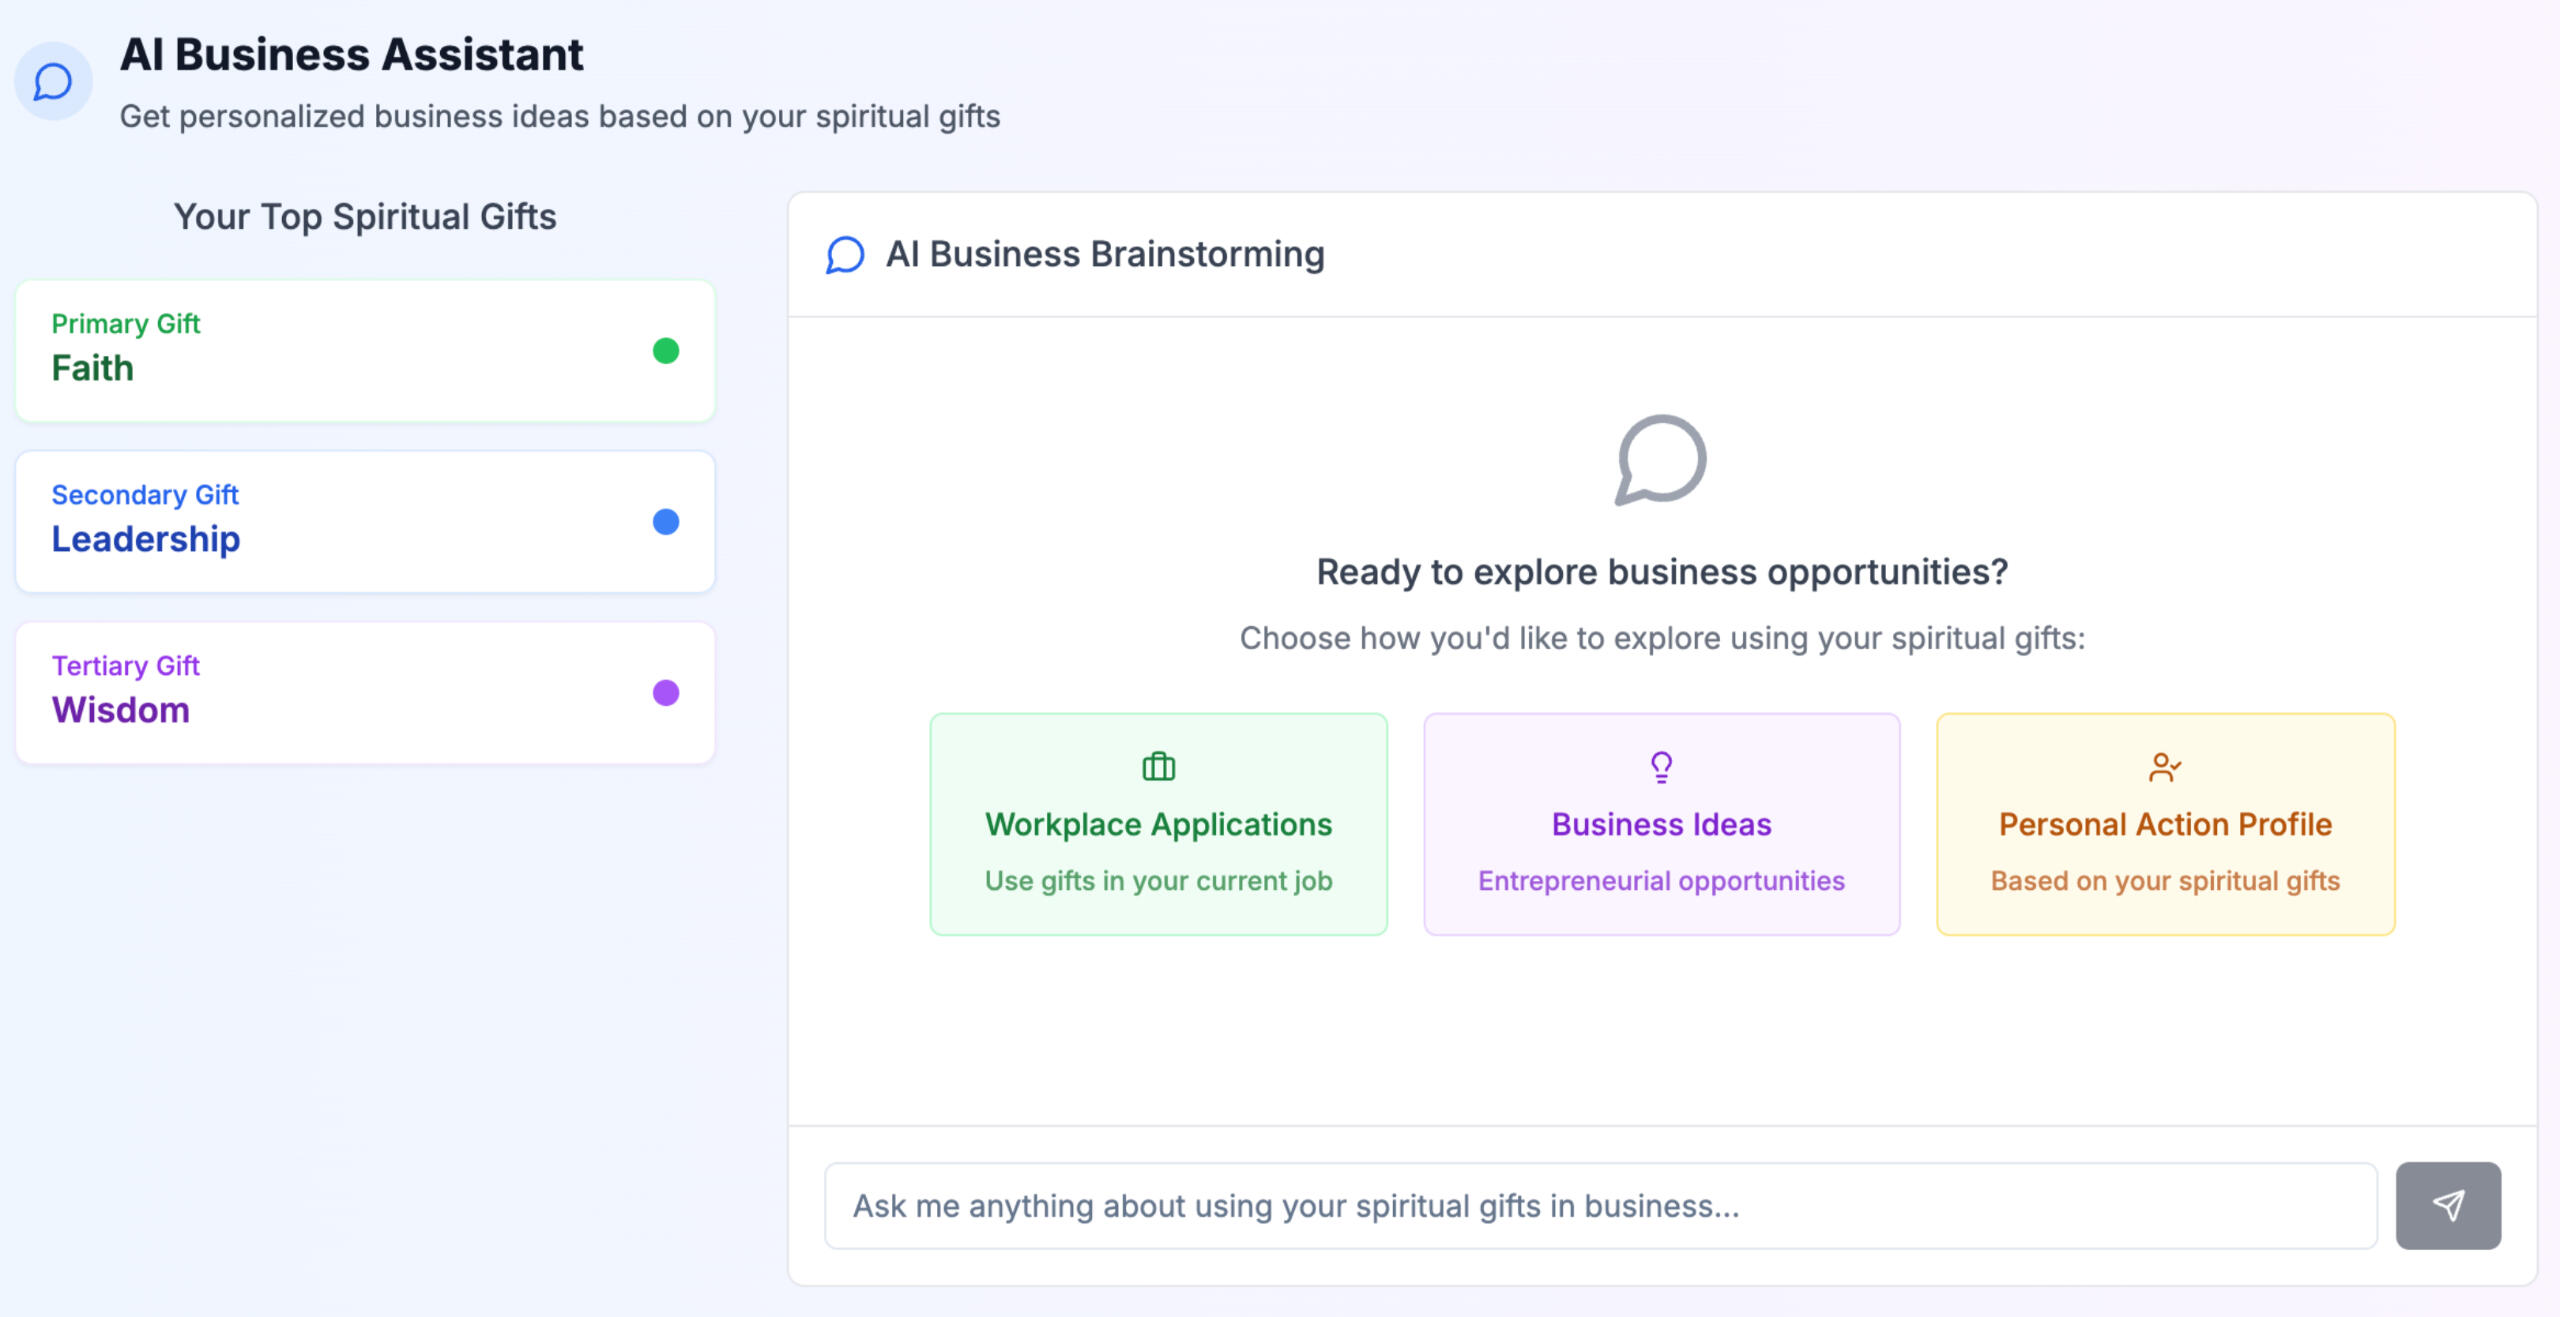Click the Your Top Spiritual Gifts heading

(365, 217)
